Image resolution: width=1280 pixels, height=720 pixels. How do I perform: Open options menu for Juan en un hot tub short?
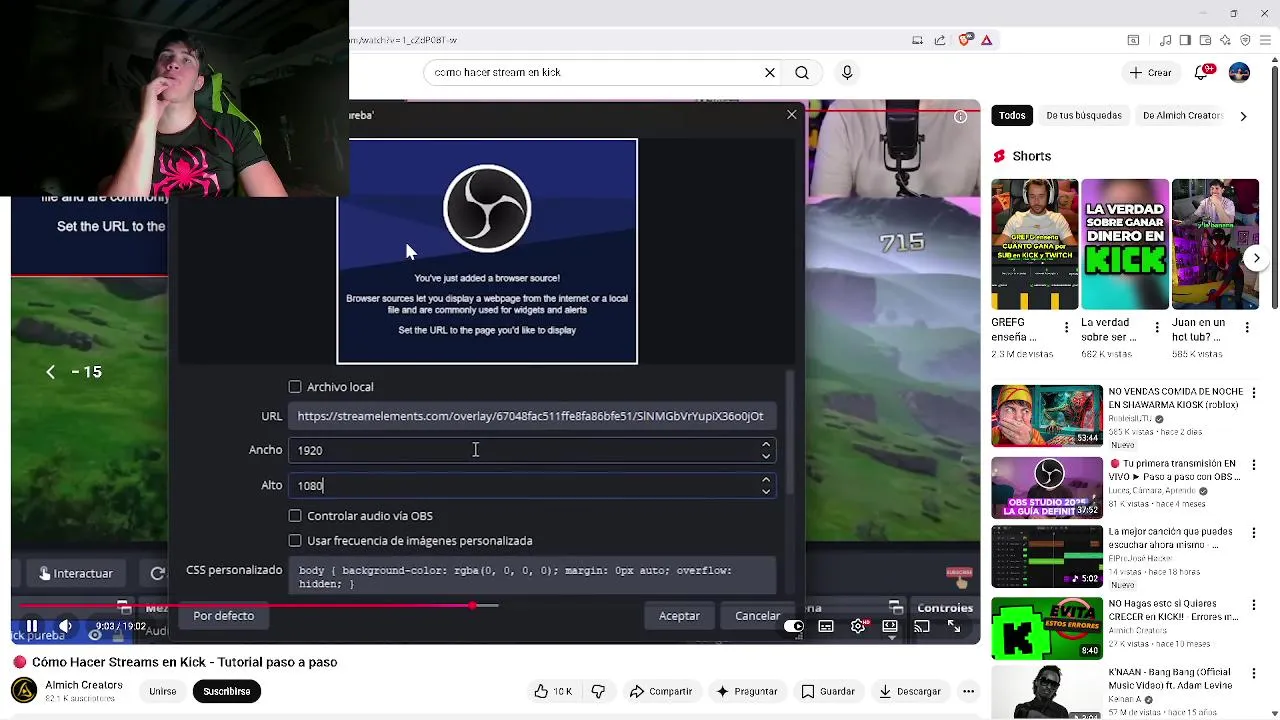tap(1247, 327)
